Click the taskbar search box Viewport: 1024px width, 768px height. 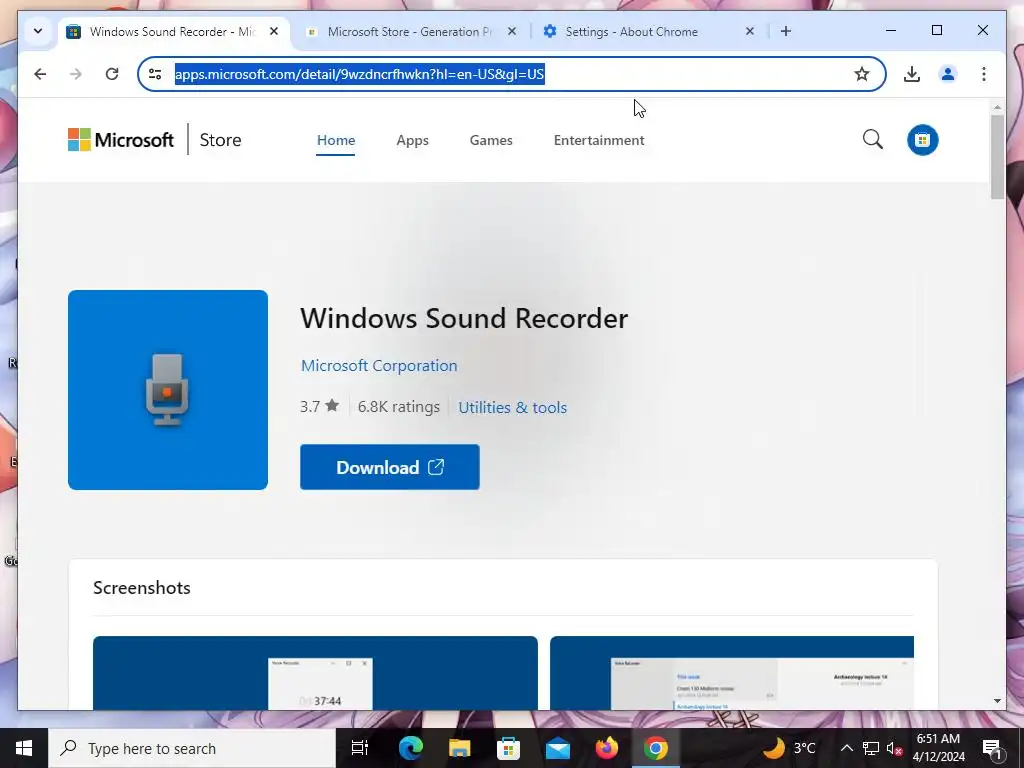pos(192,748)
